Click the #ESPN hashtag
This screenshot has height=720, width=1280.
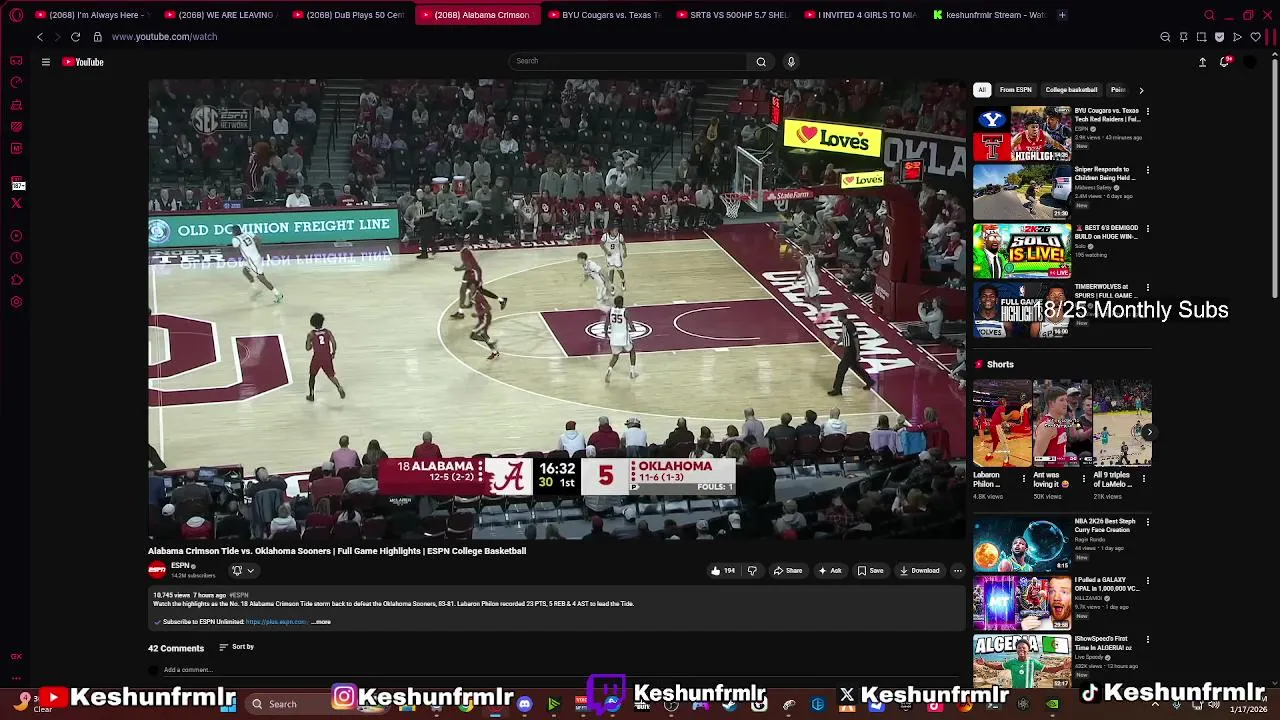click(238, 595)
